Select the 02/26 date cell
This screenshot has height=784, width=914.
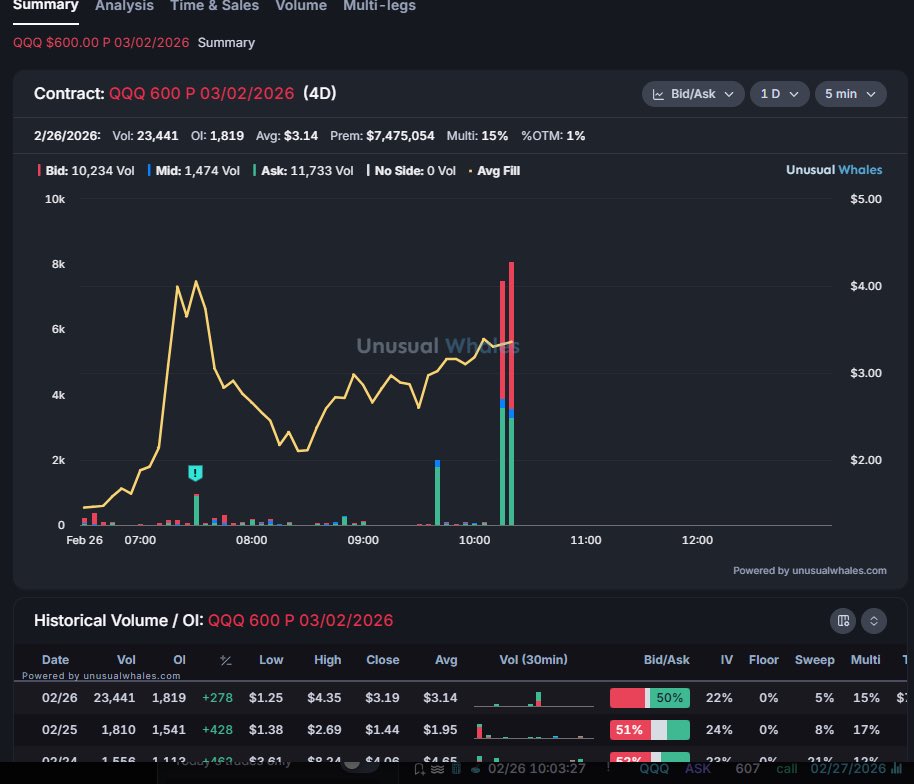(59, 698)
